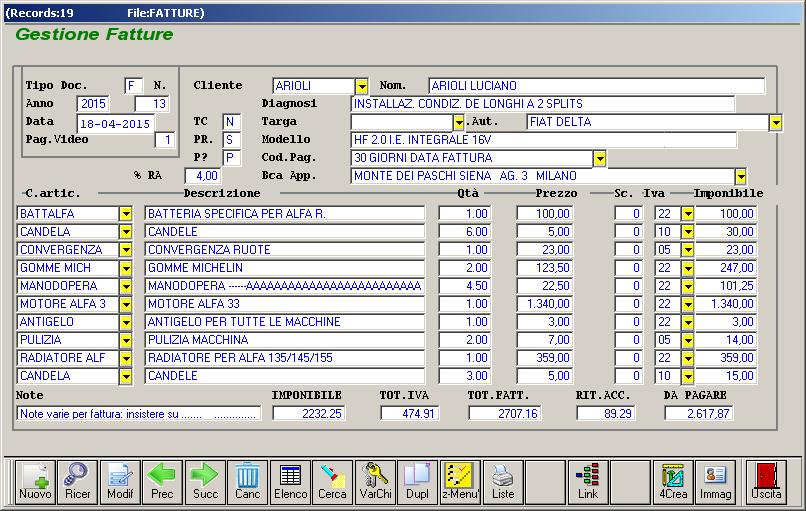Click the TOT.FATT. field 2707.16
The width and height of the screenshot is (806, 511).
[504, 413]
